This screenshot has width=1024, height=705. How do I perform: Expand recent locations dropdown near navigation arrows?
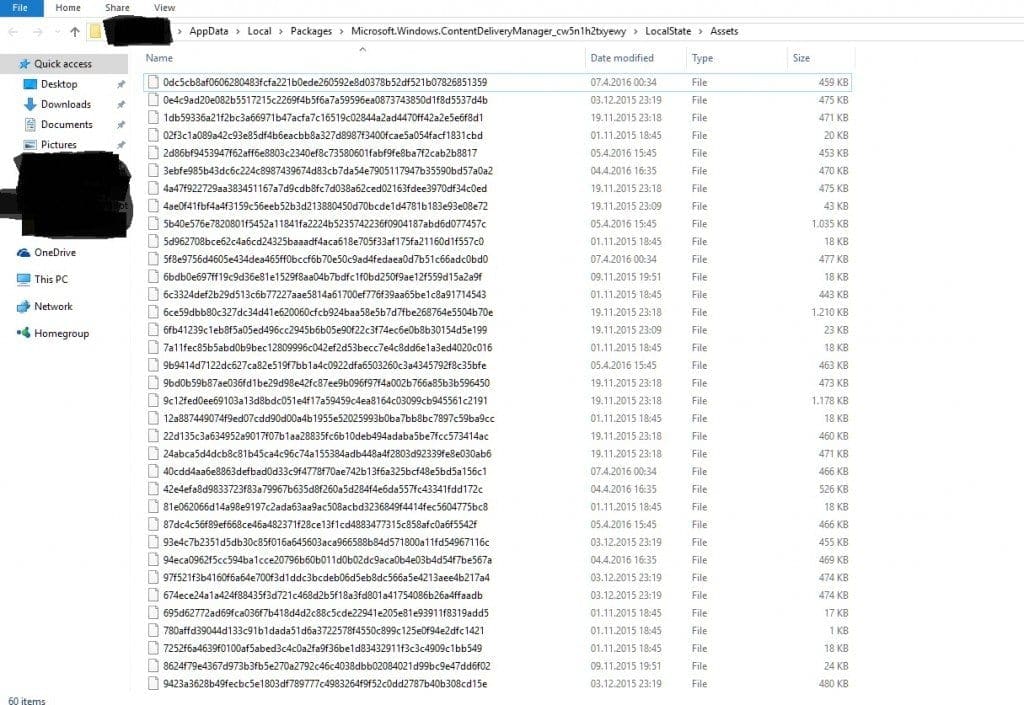point(57,31)
